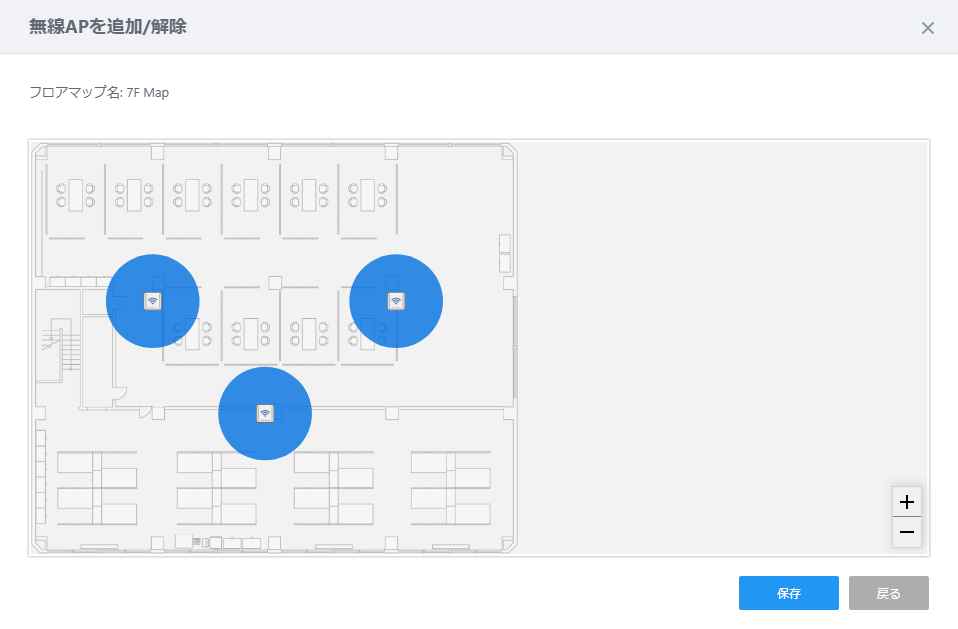
Task: Click the 戻る button
Action: click(888, 593)
